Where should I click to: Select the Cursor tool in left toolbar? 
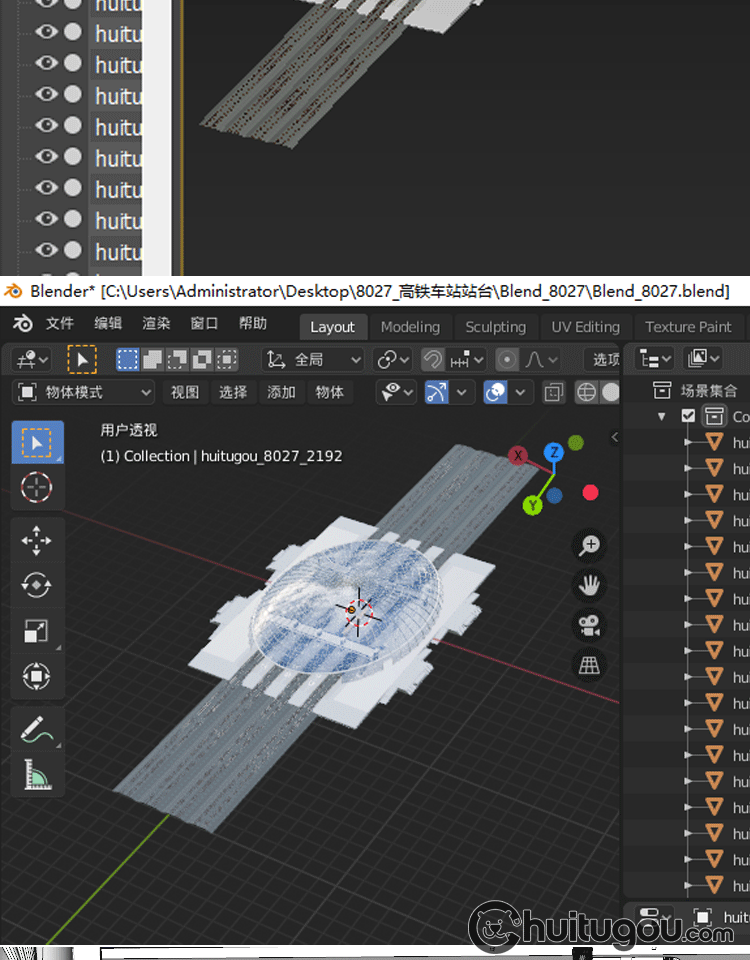coord(37,487)
